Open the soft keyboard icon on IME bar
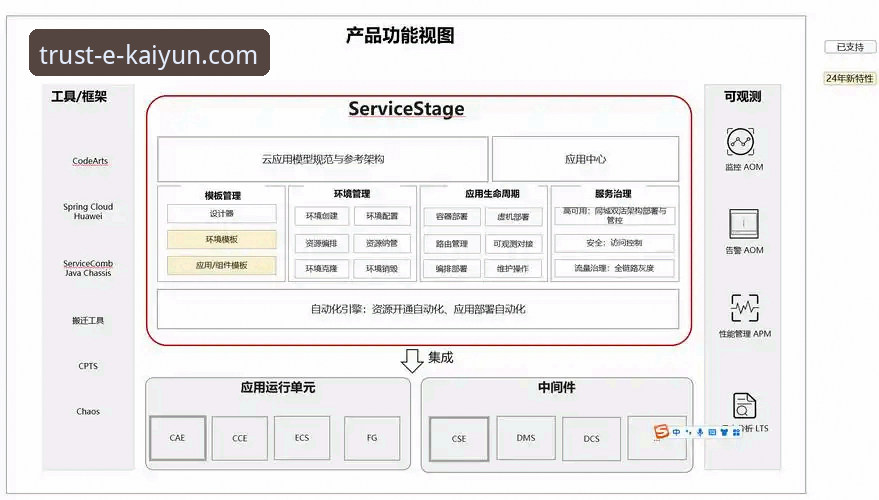The width and height of the screenshot is (879, 500). (x=712, y=432)
